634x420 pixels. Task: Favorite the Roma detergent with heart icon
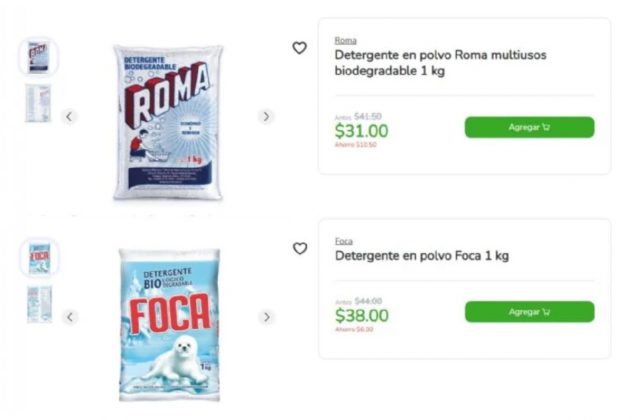[x=300, y=48]
